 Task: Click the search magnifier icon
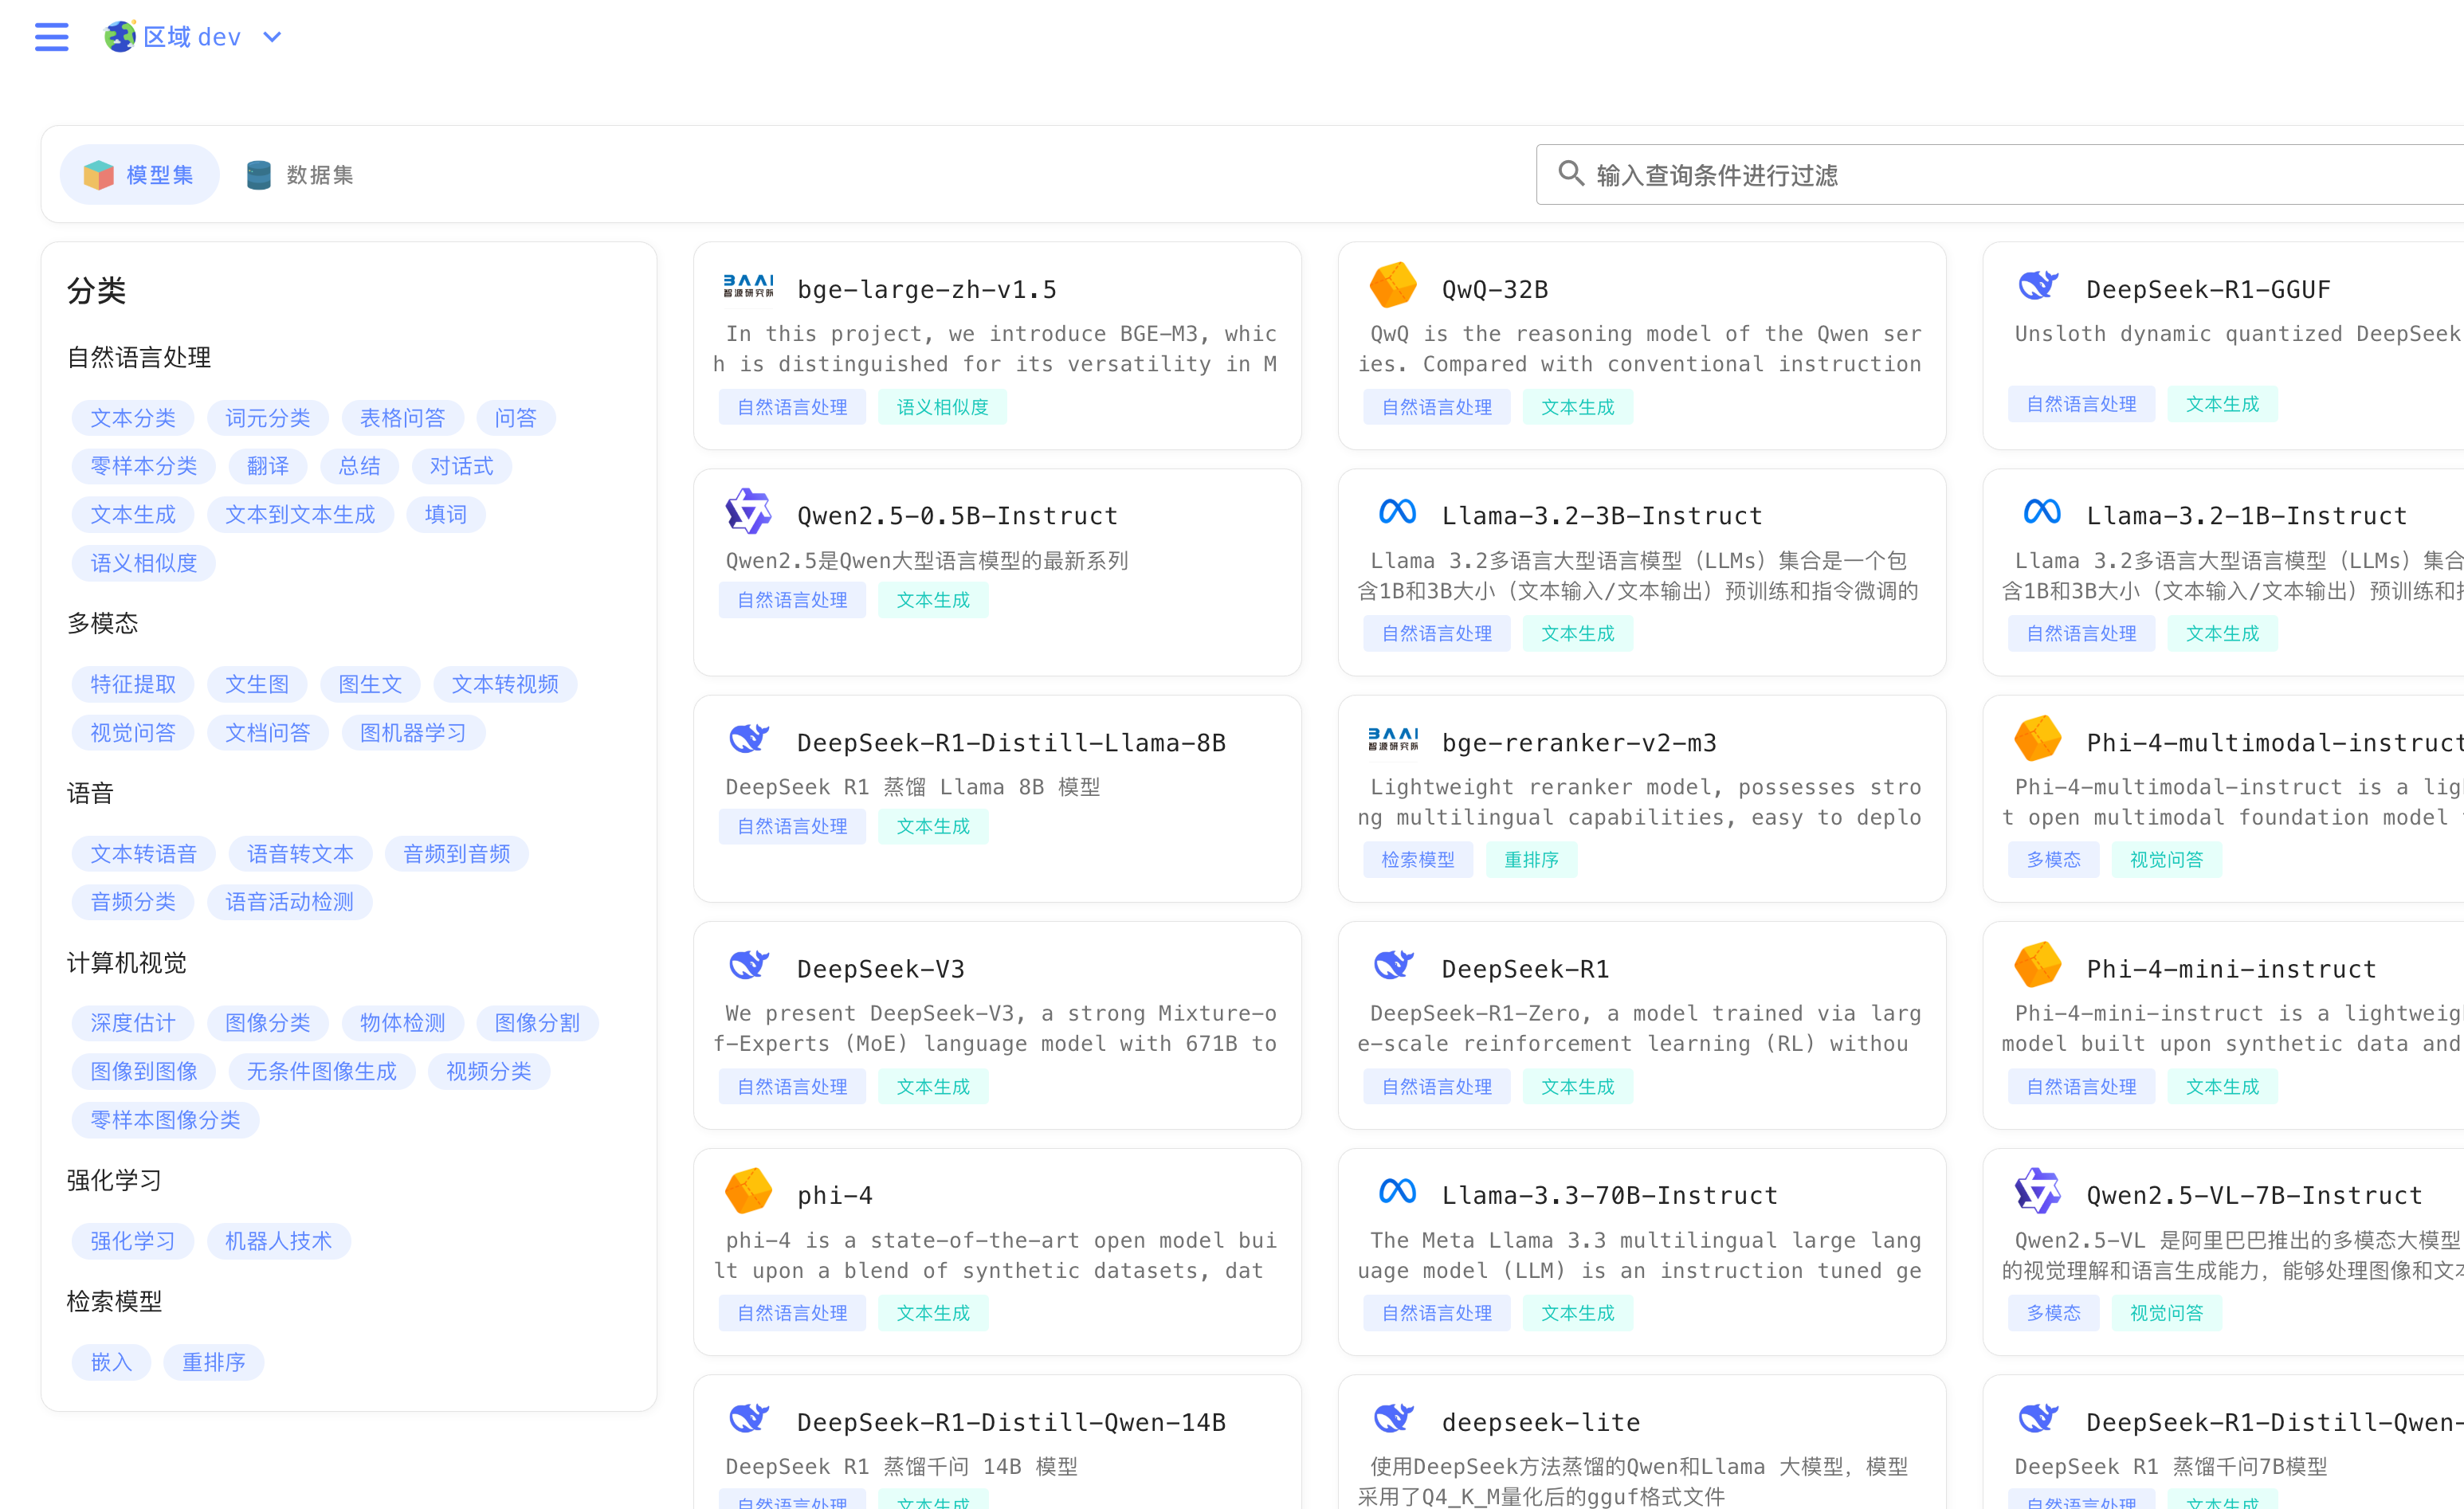[1571, 174]
